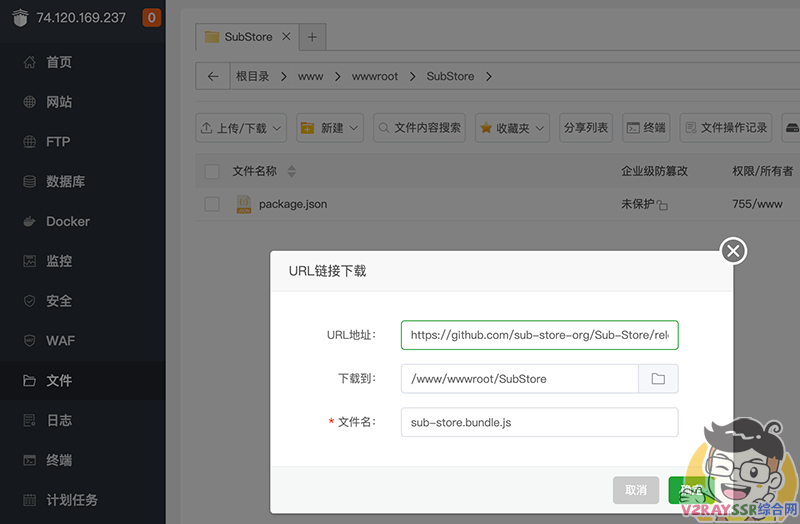Viewport: 800px width, 524px height.
Task: Expand the 新建 dropdown menu
Action: point(331,128)
